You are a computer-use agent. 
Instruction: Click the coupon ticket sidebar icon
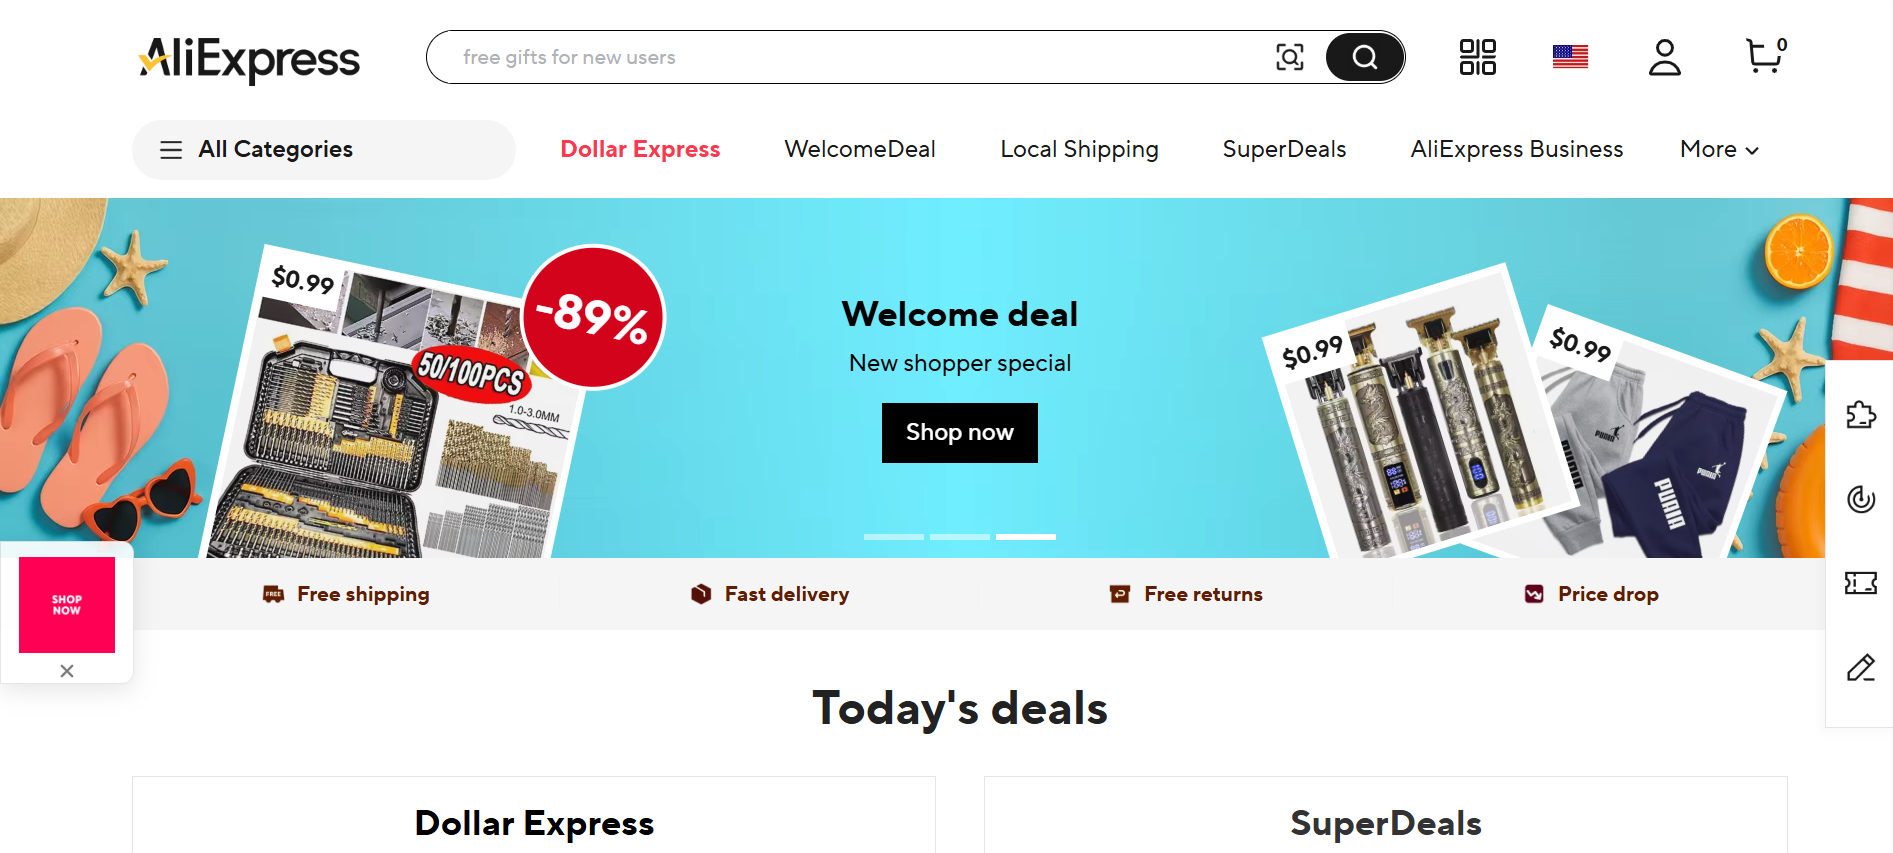(x=1860, y=583)
